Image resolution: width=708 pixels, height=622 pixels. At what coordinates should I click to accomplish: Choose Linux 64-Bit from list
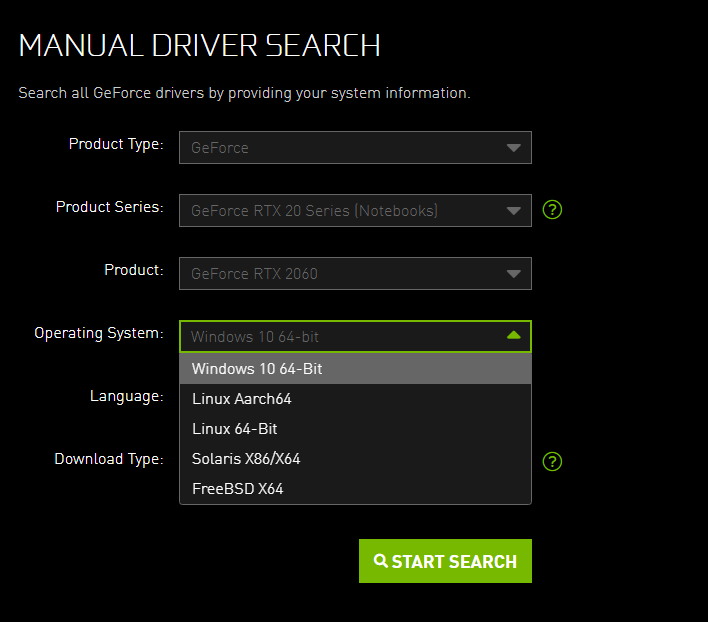[355, 429]
